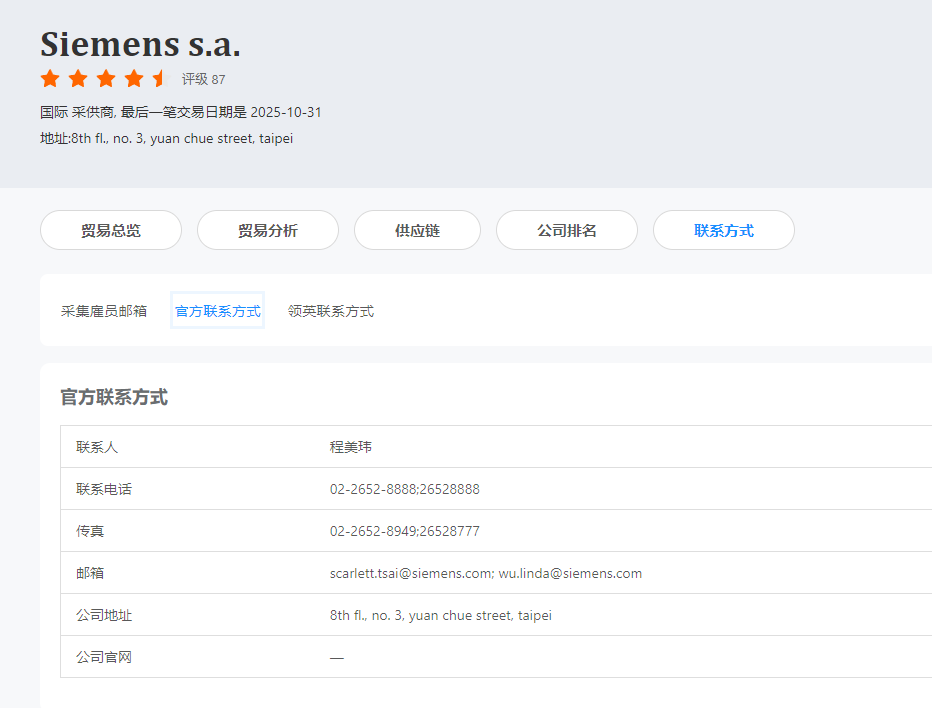Go to the 供应链 tab
The width and height of the screenshot is (932, 708).
coord(417,230)
